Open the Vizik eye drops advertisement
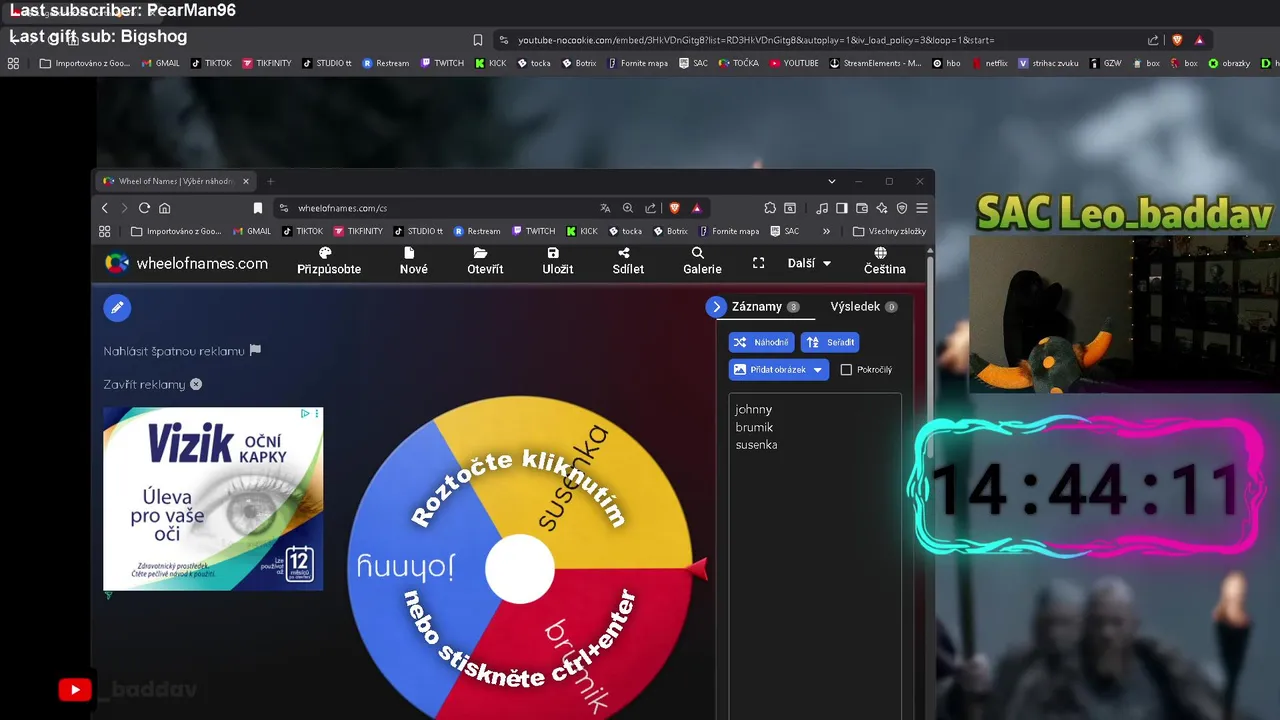 tap(213, 498)
